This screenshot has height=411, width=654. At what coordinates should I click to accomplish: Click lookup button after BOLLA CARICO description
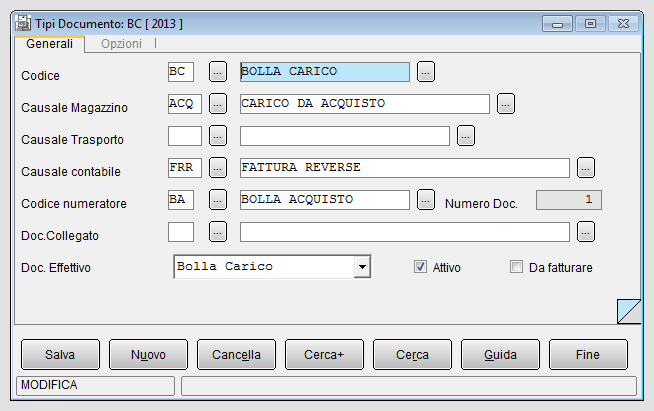pyautogui.click(x=425, y=72)
